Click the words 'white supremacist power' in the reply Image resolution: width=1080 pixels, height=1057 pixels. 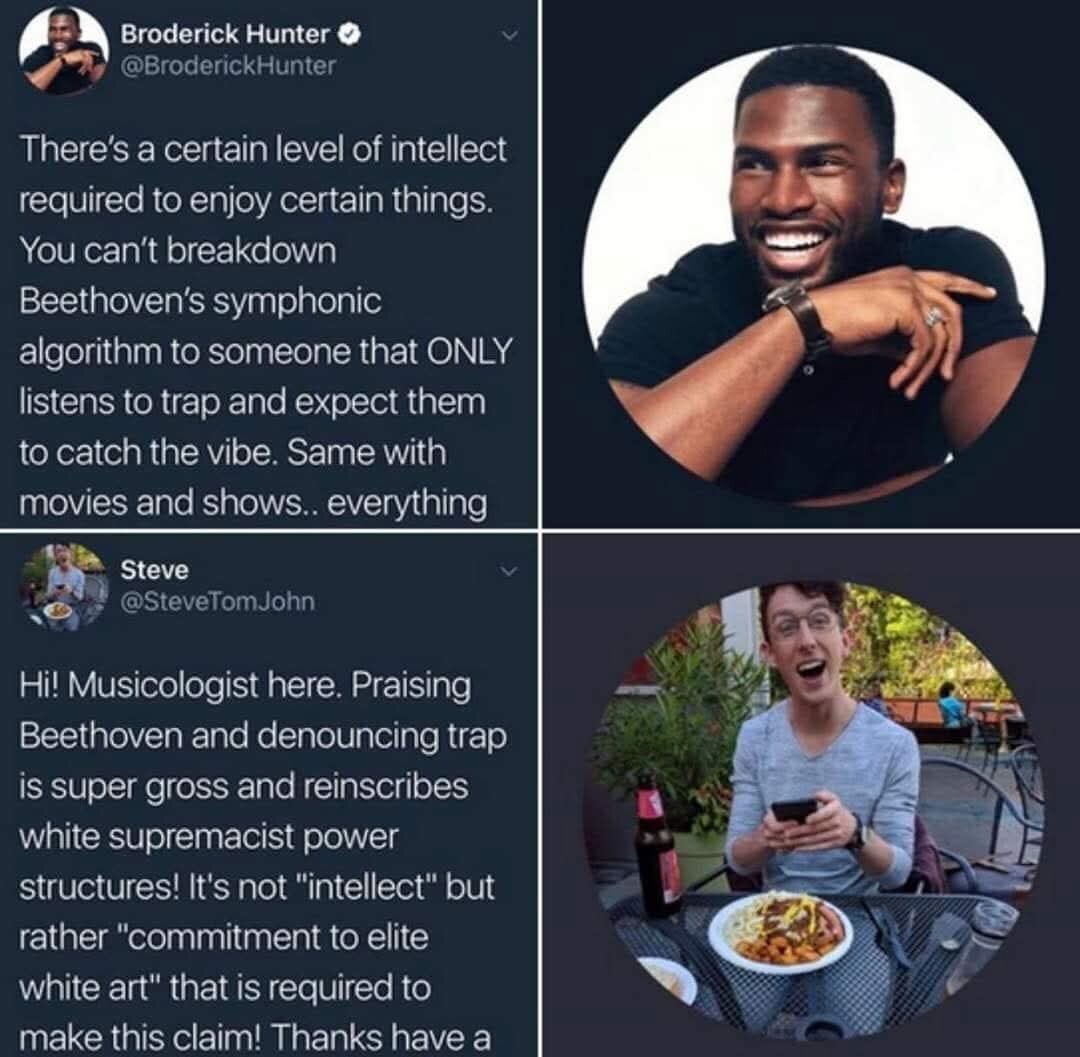[x=209, y=837]
